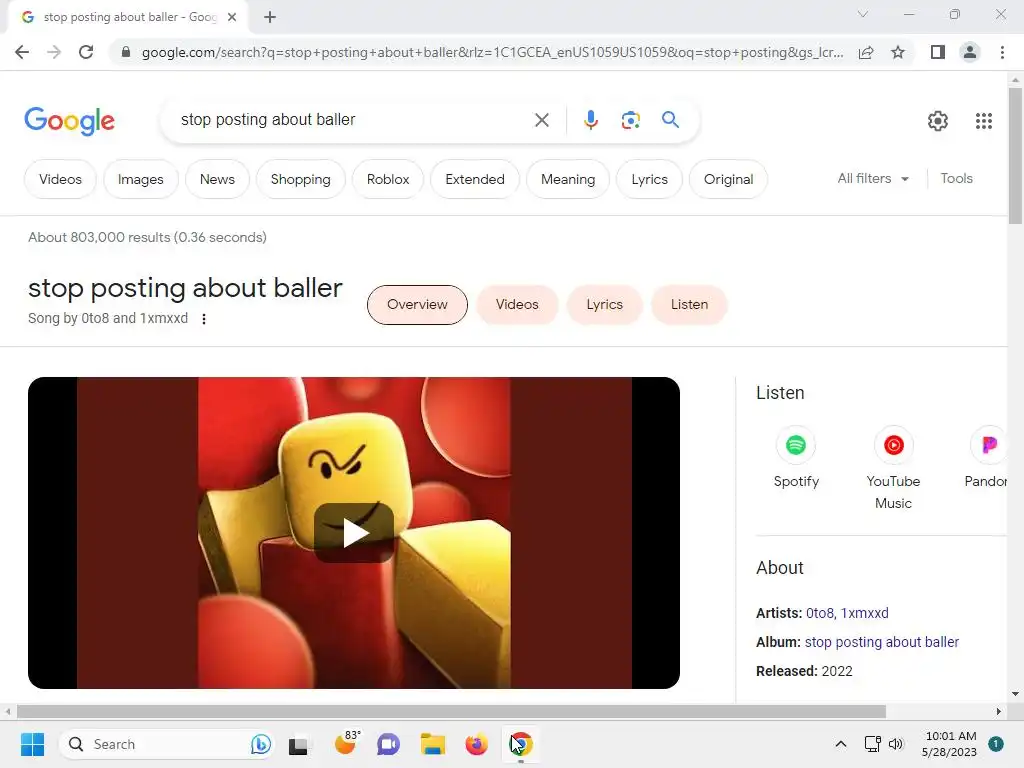Play the baller video

click(354, 533)
